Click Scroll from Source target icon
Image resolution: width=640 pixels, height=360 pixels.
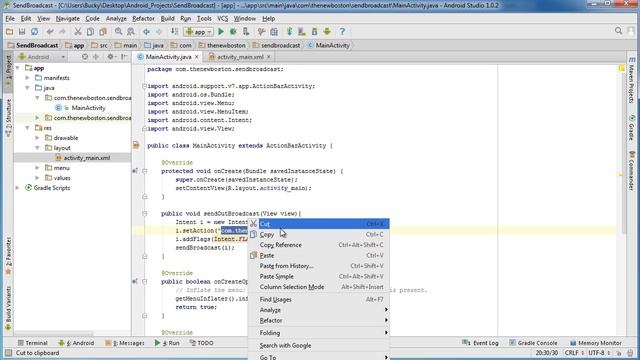pyautogui.click(x=85, y=57)
